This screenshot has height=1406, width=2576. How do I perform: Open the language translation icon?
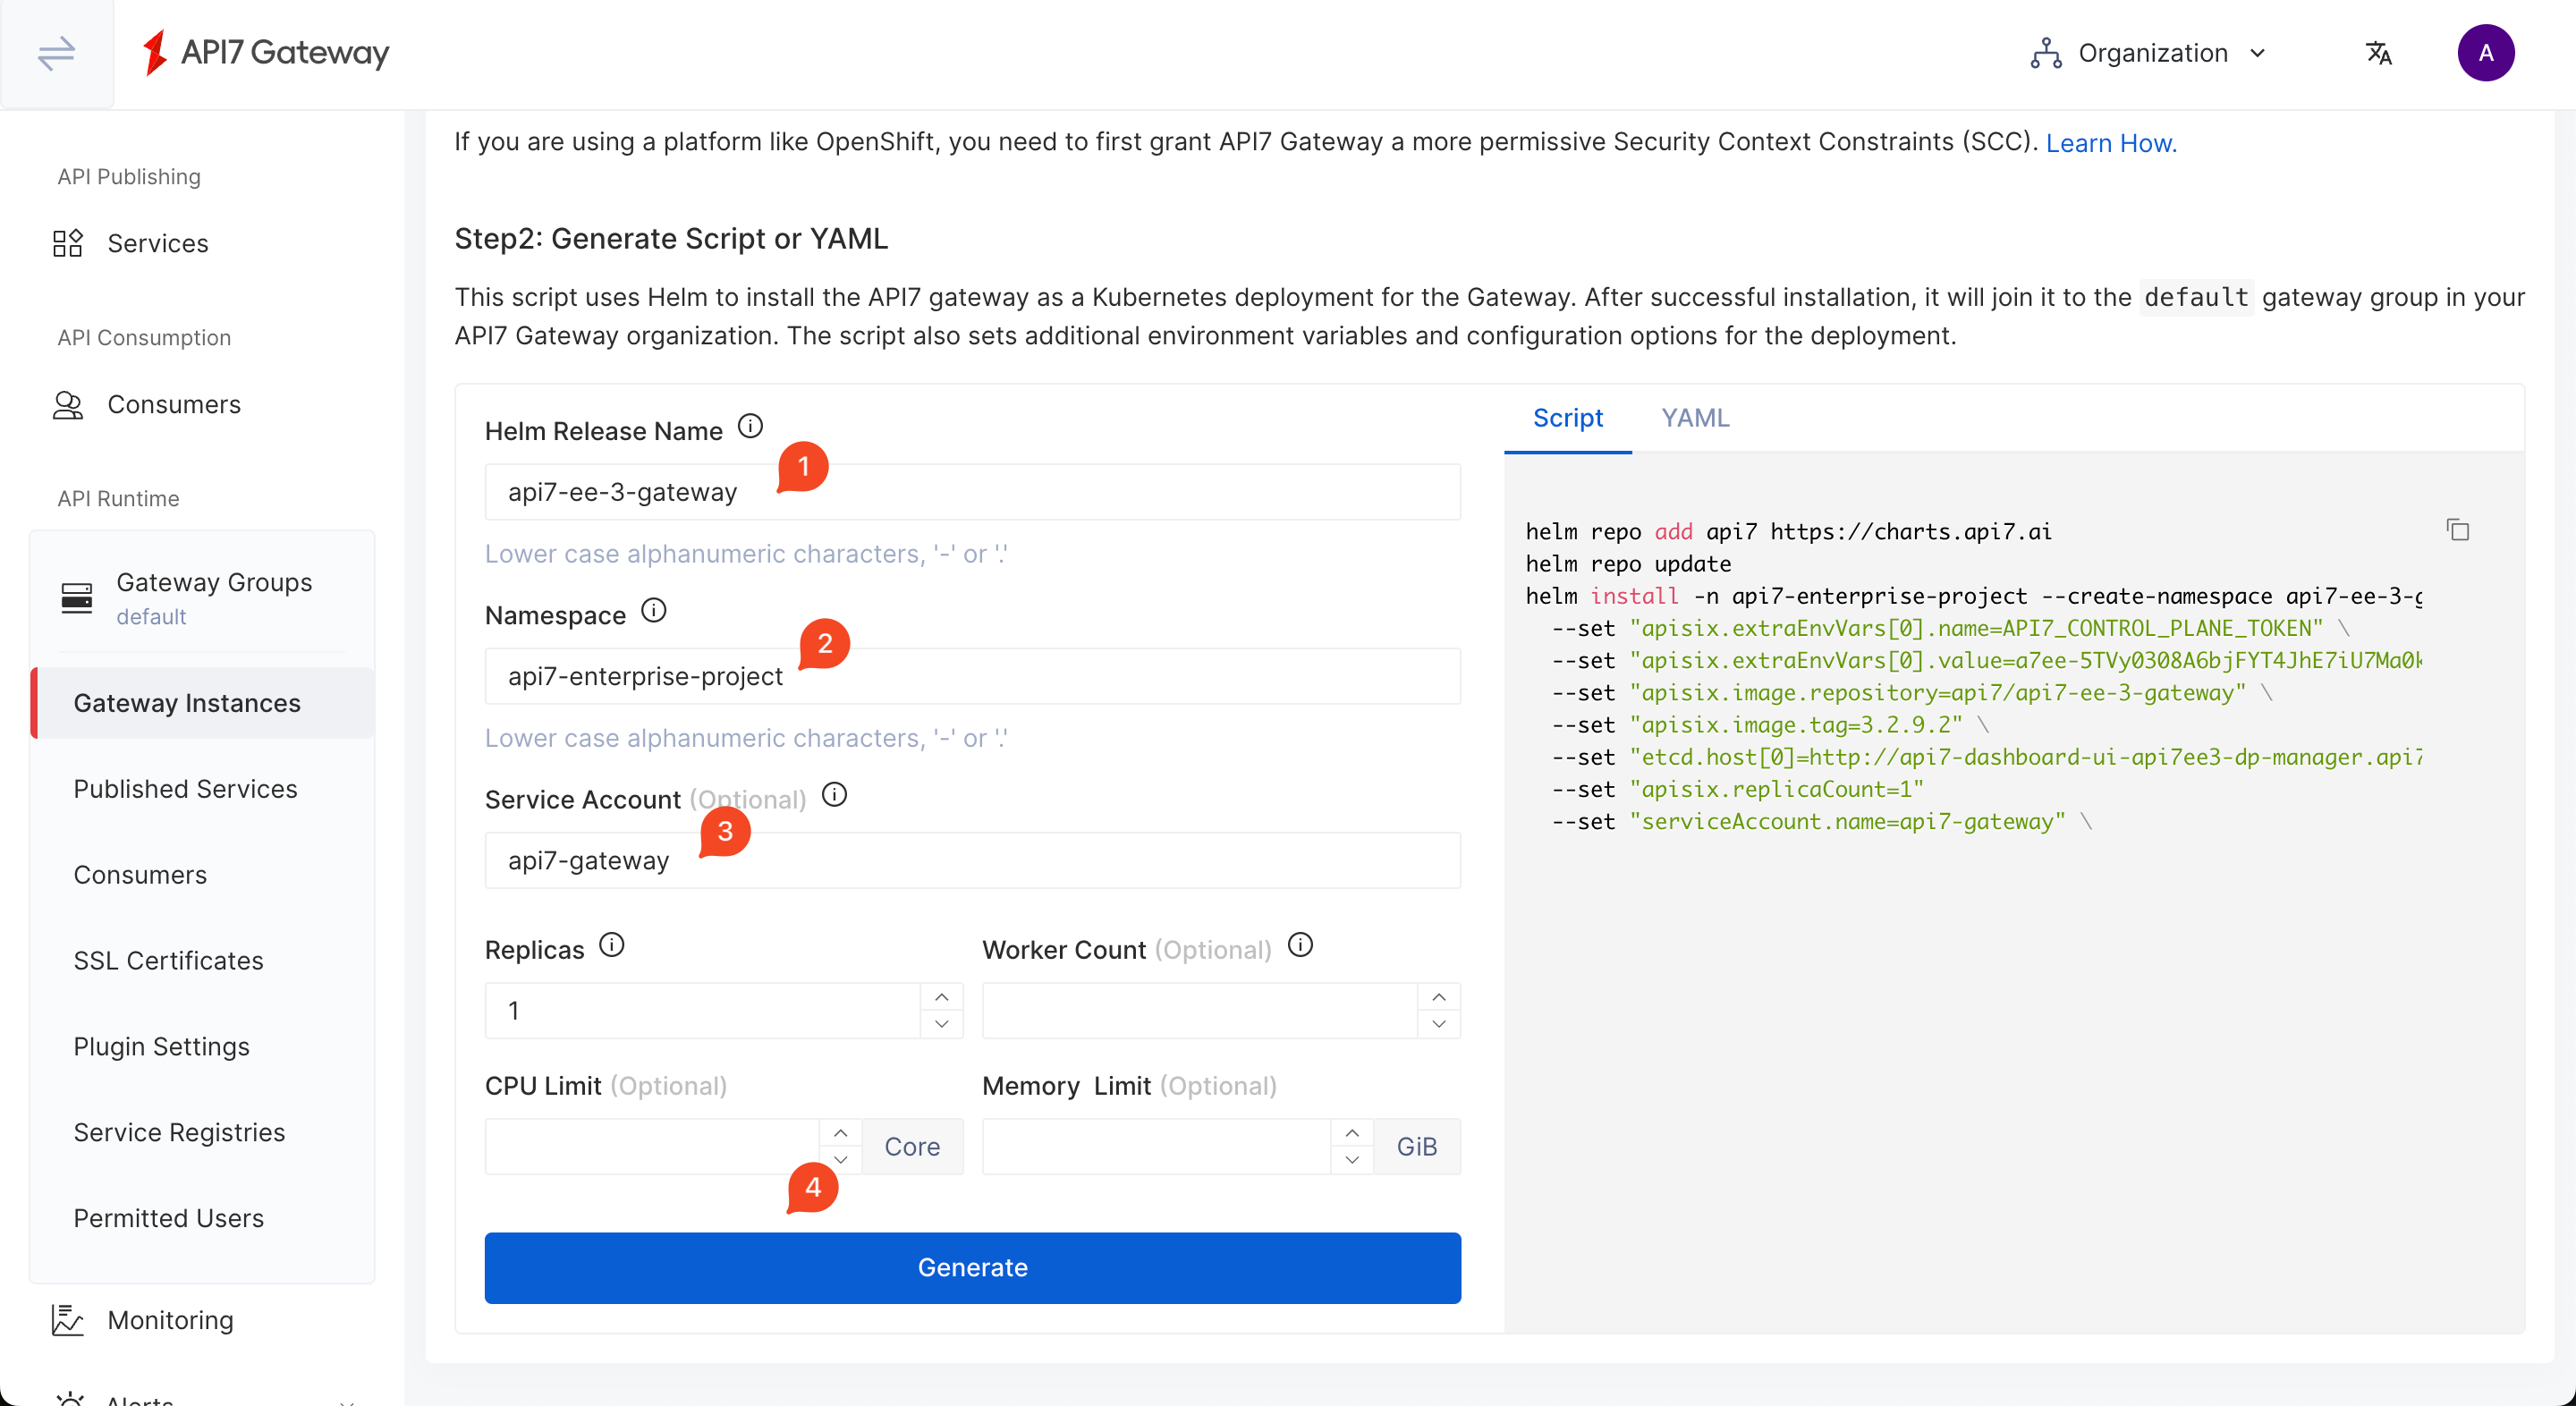(2379, 53)
